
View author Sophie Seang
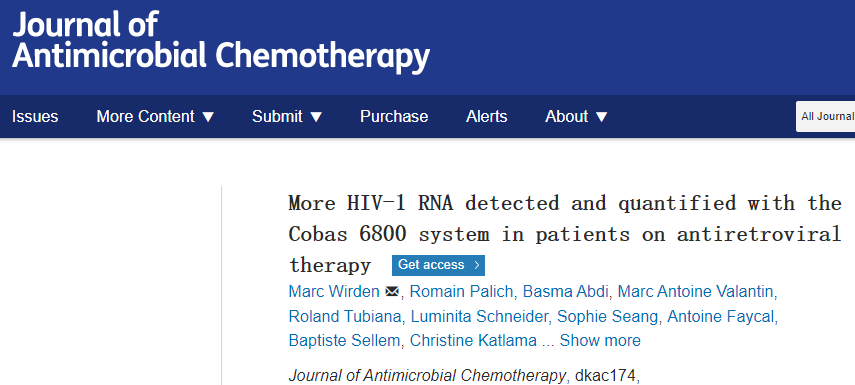click(x=607, y=316)
